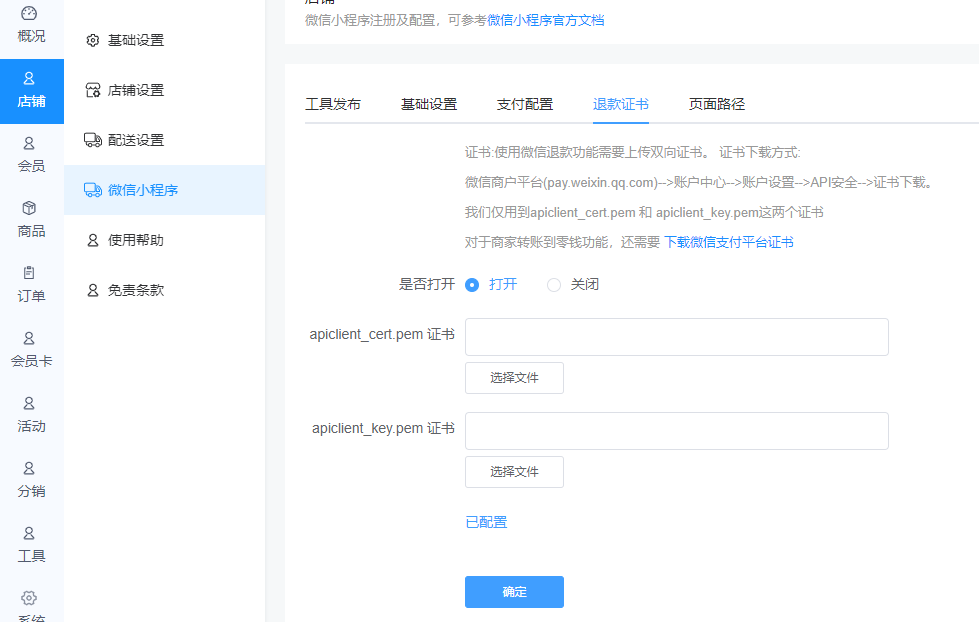
Task: Open the 商品 box icon
Action: (x=29, y=208)
